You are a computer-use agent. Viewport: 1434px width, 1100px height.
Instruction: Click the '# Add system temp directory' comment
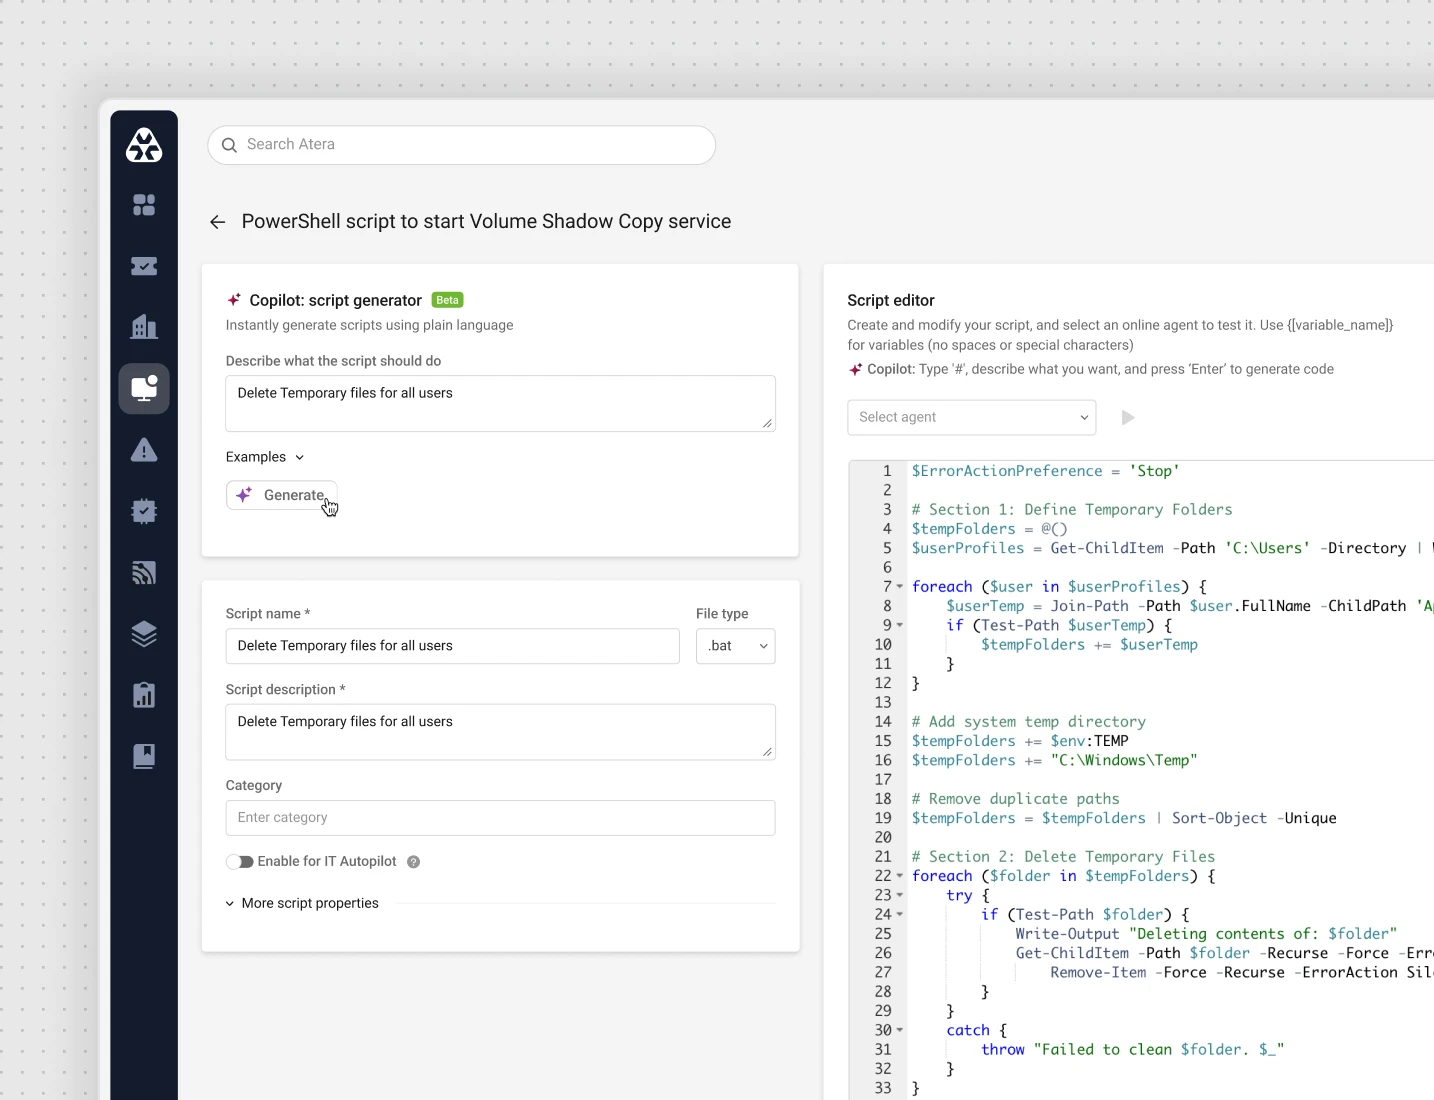pos(1029,722)
